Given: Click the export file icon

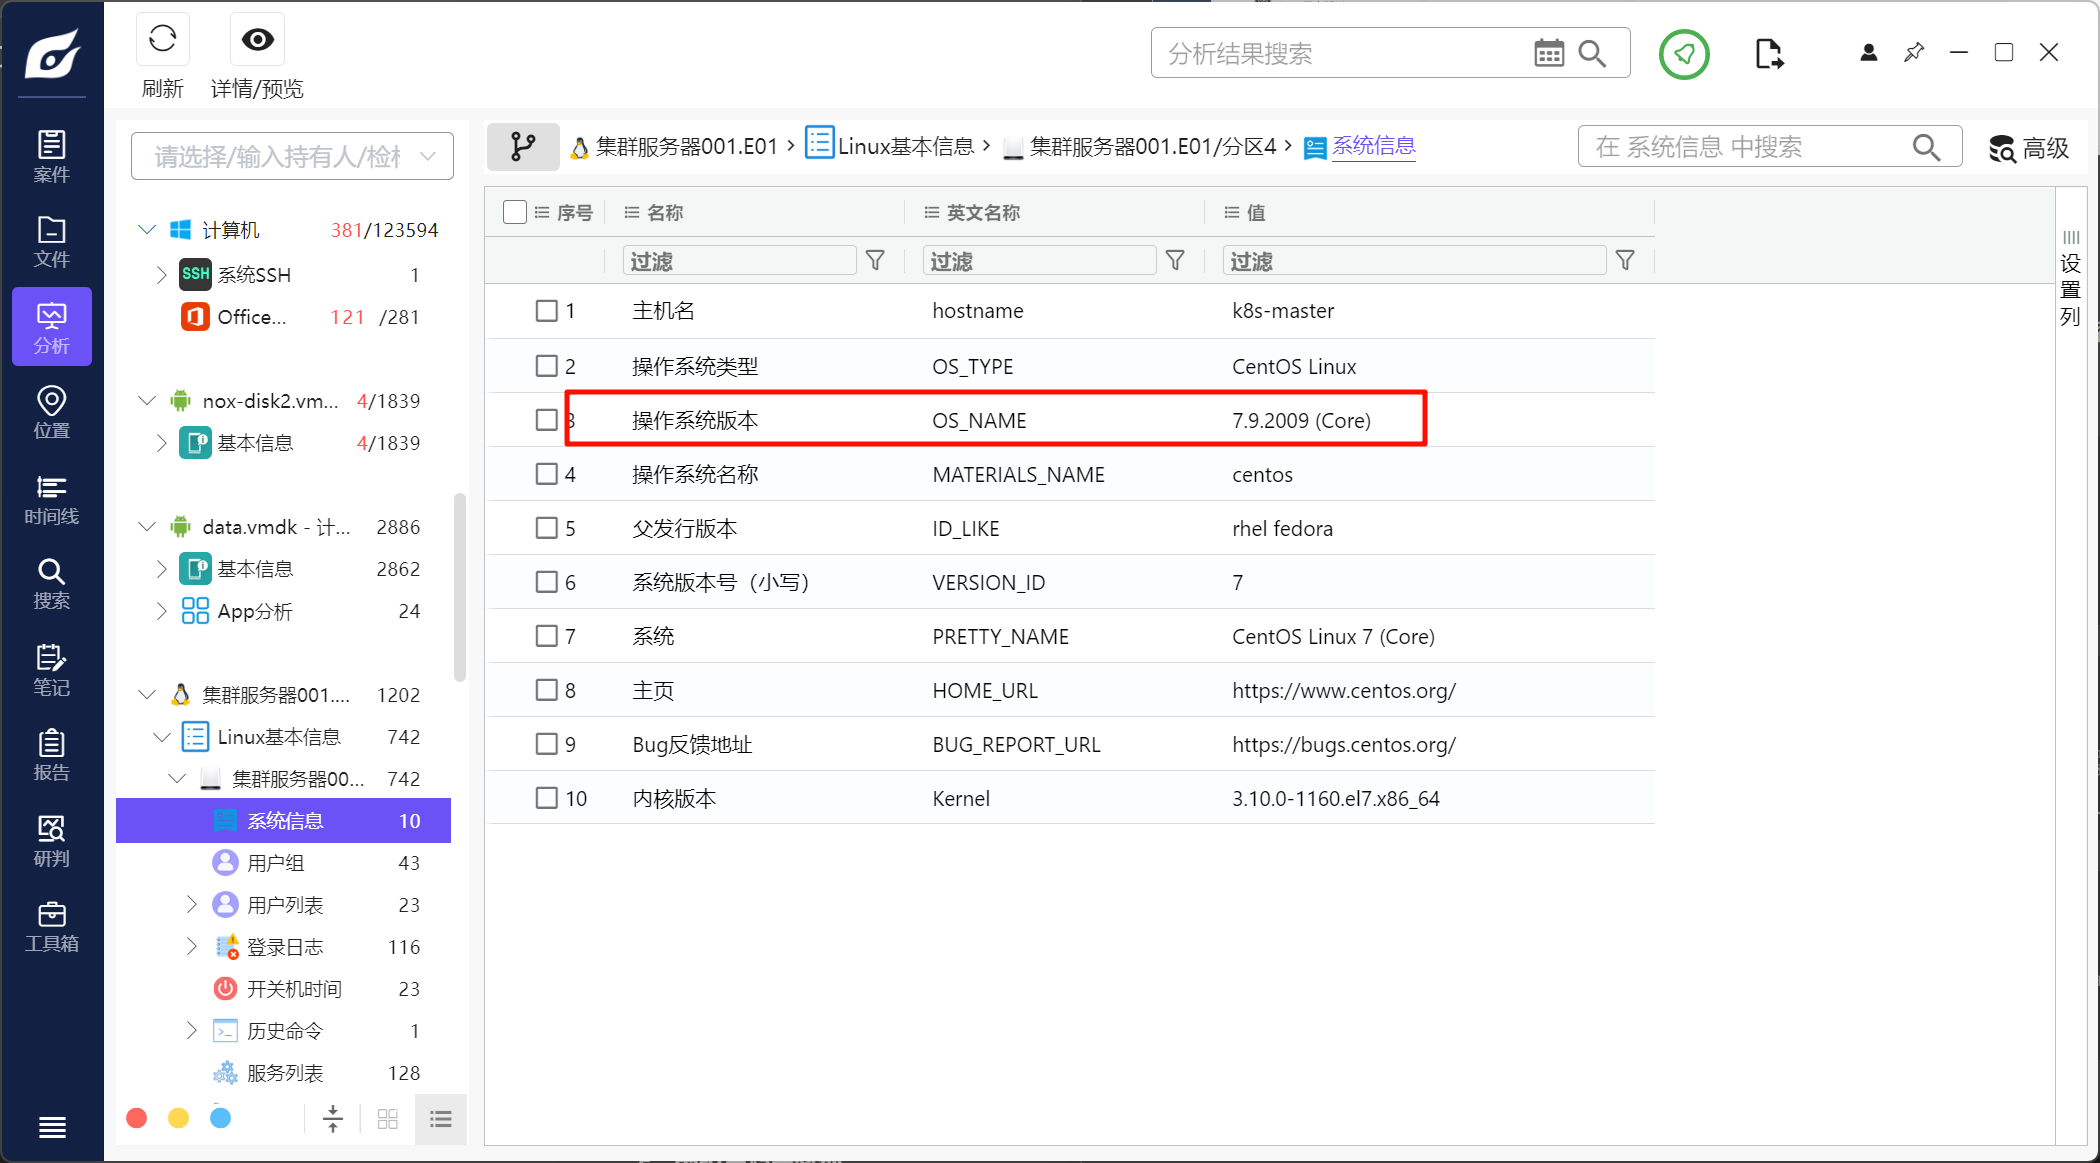Looking at the screenshot, I should (x=1768, y=54).
